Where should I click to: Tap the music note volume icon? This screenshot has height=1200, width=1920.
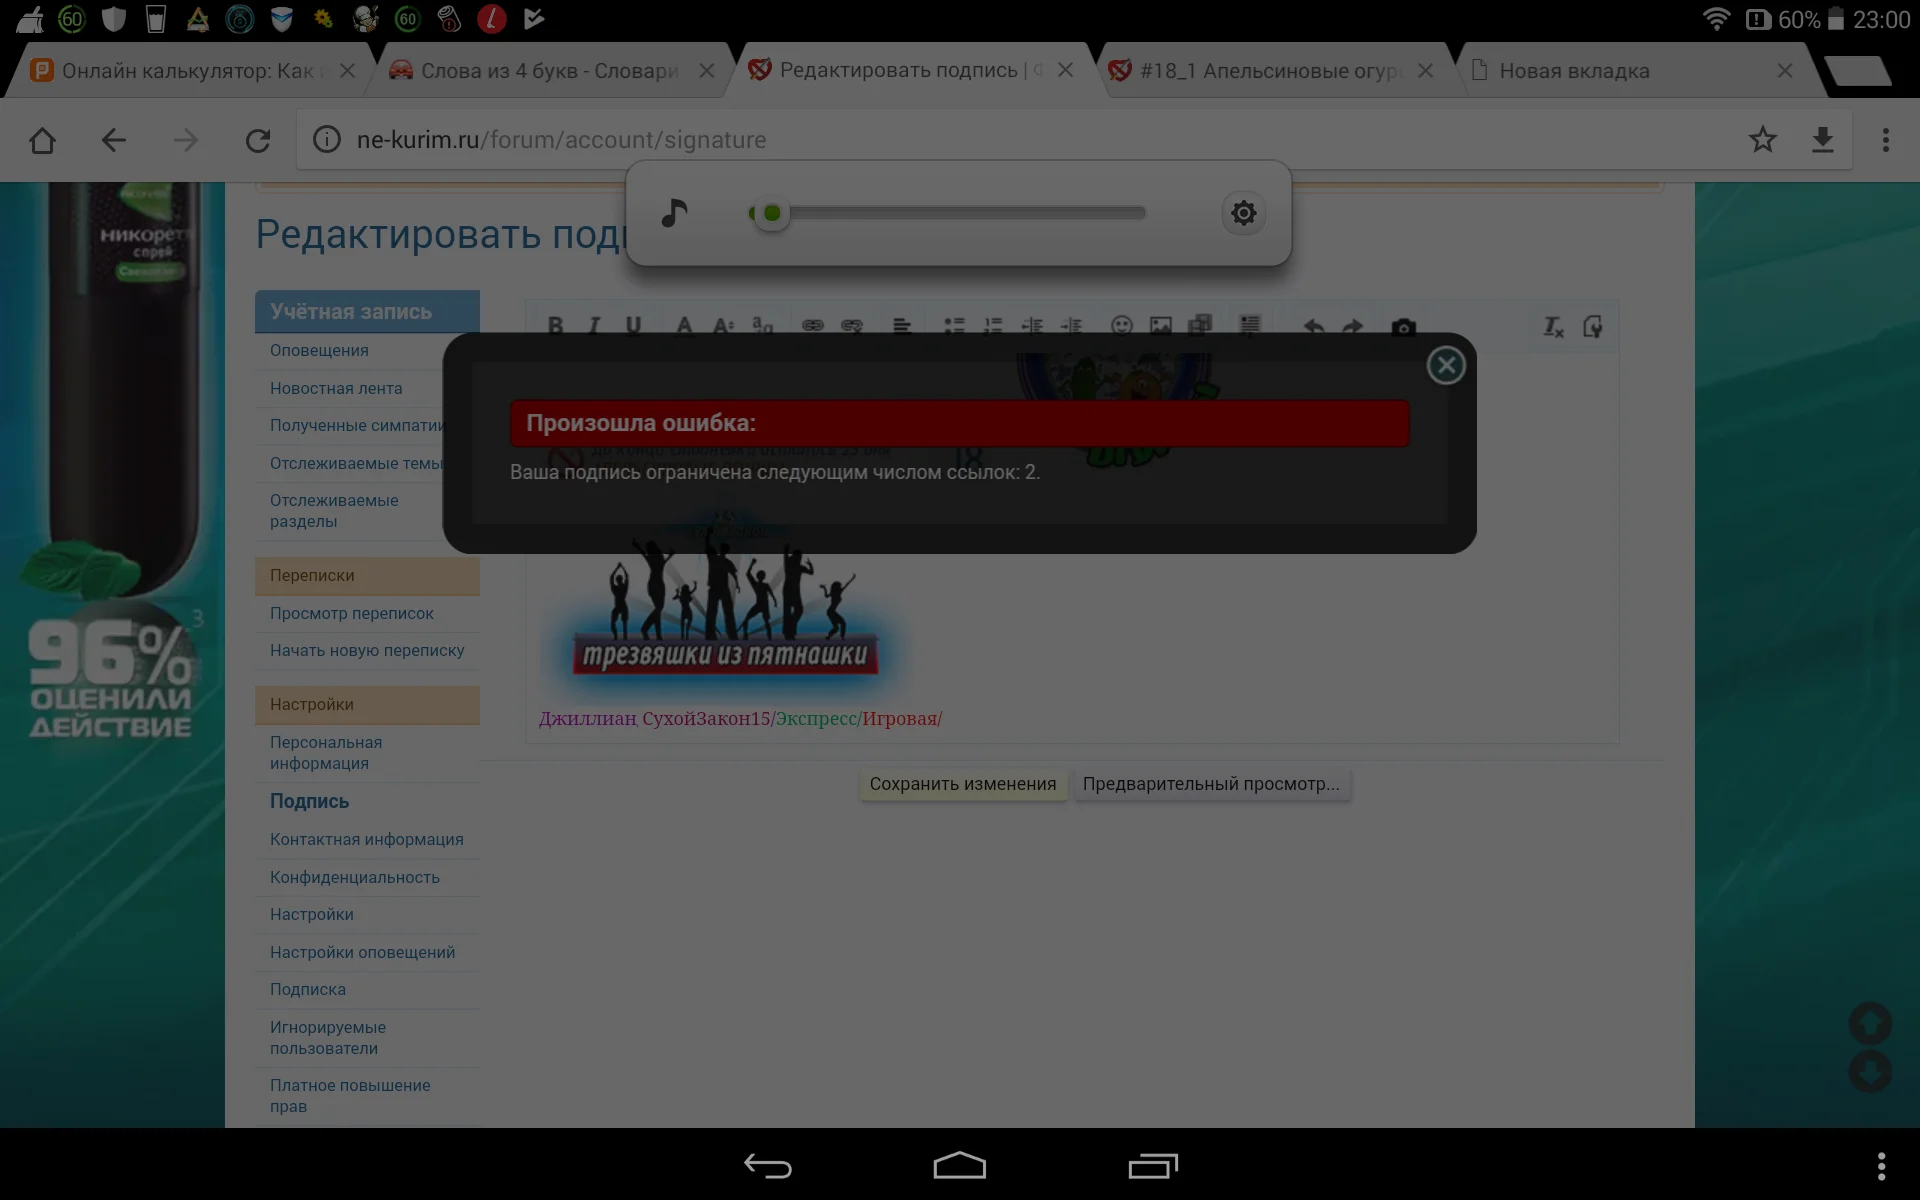[x=675, y=213]
